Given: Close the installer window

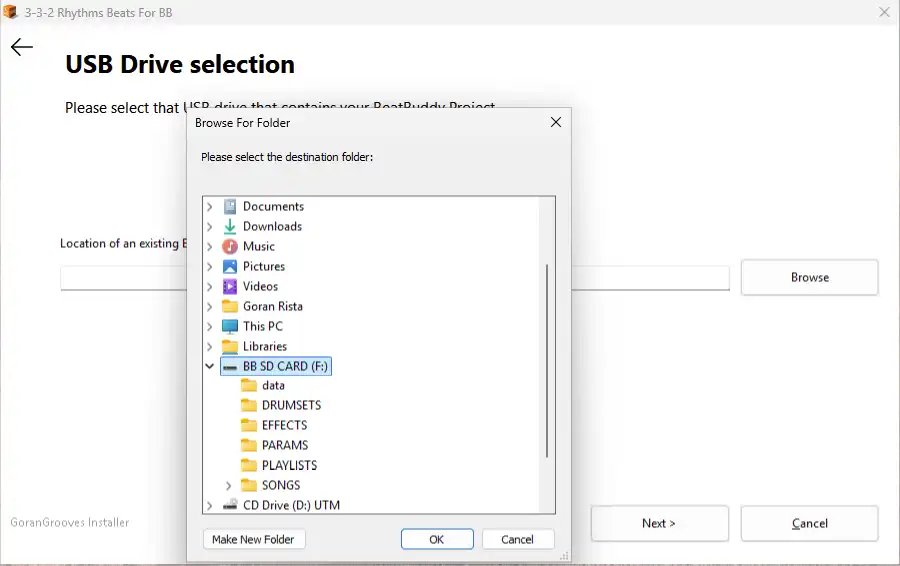Looking at the screenshot, I should pyautogui.click(x=885, y=12).
